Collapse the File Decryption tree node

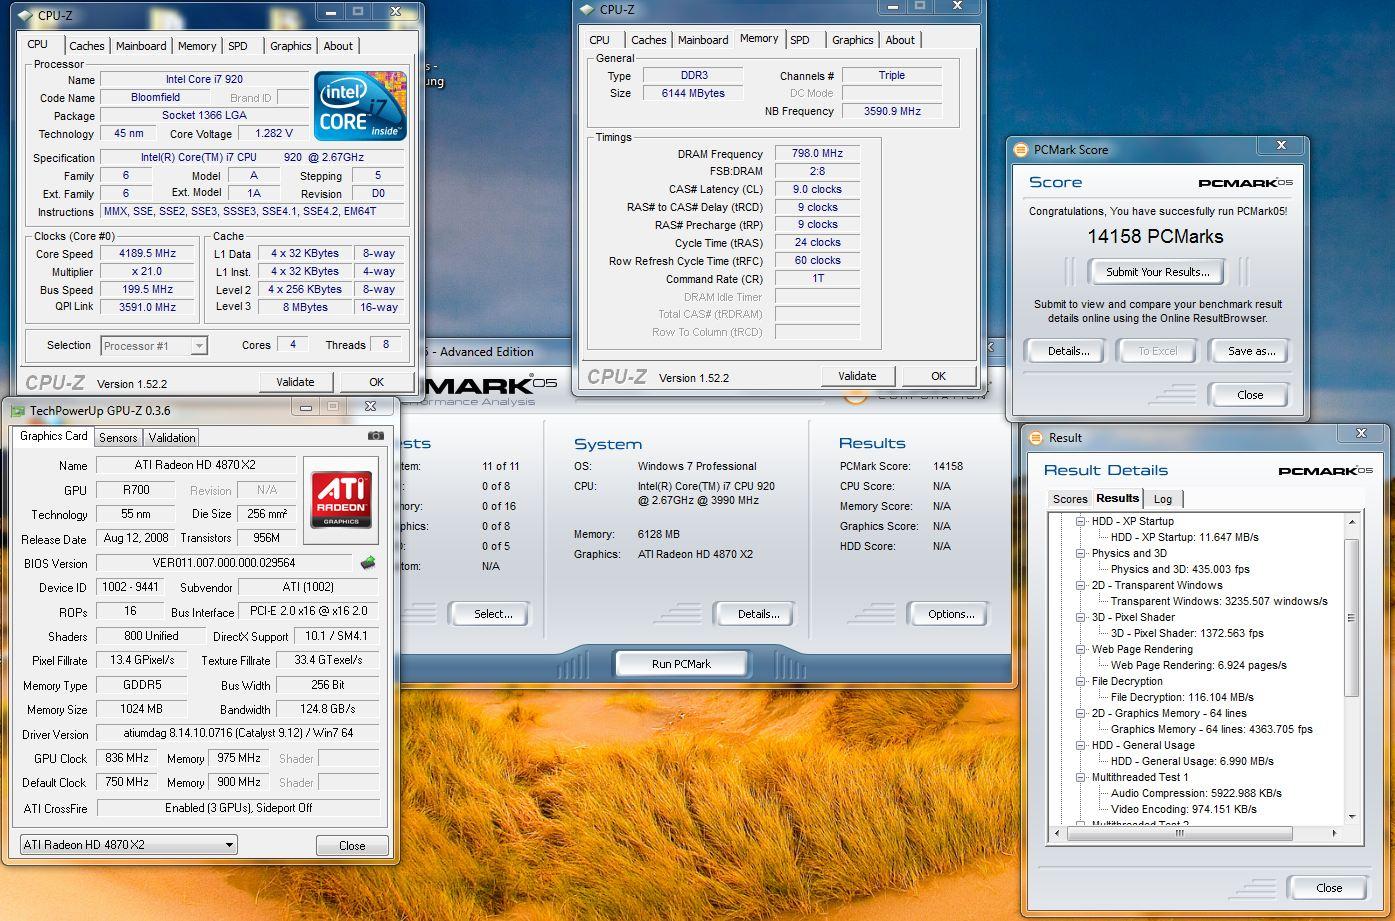pyautogui.click(x=1081, y=681)
